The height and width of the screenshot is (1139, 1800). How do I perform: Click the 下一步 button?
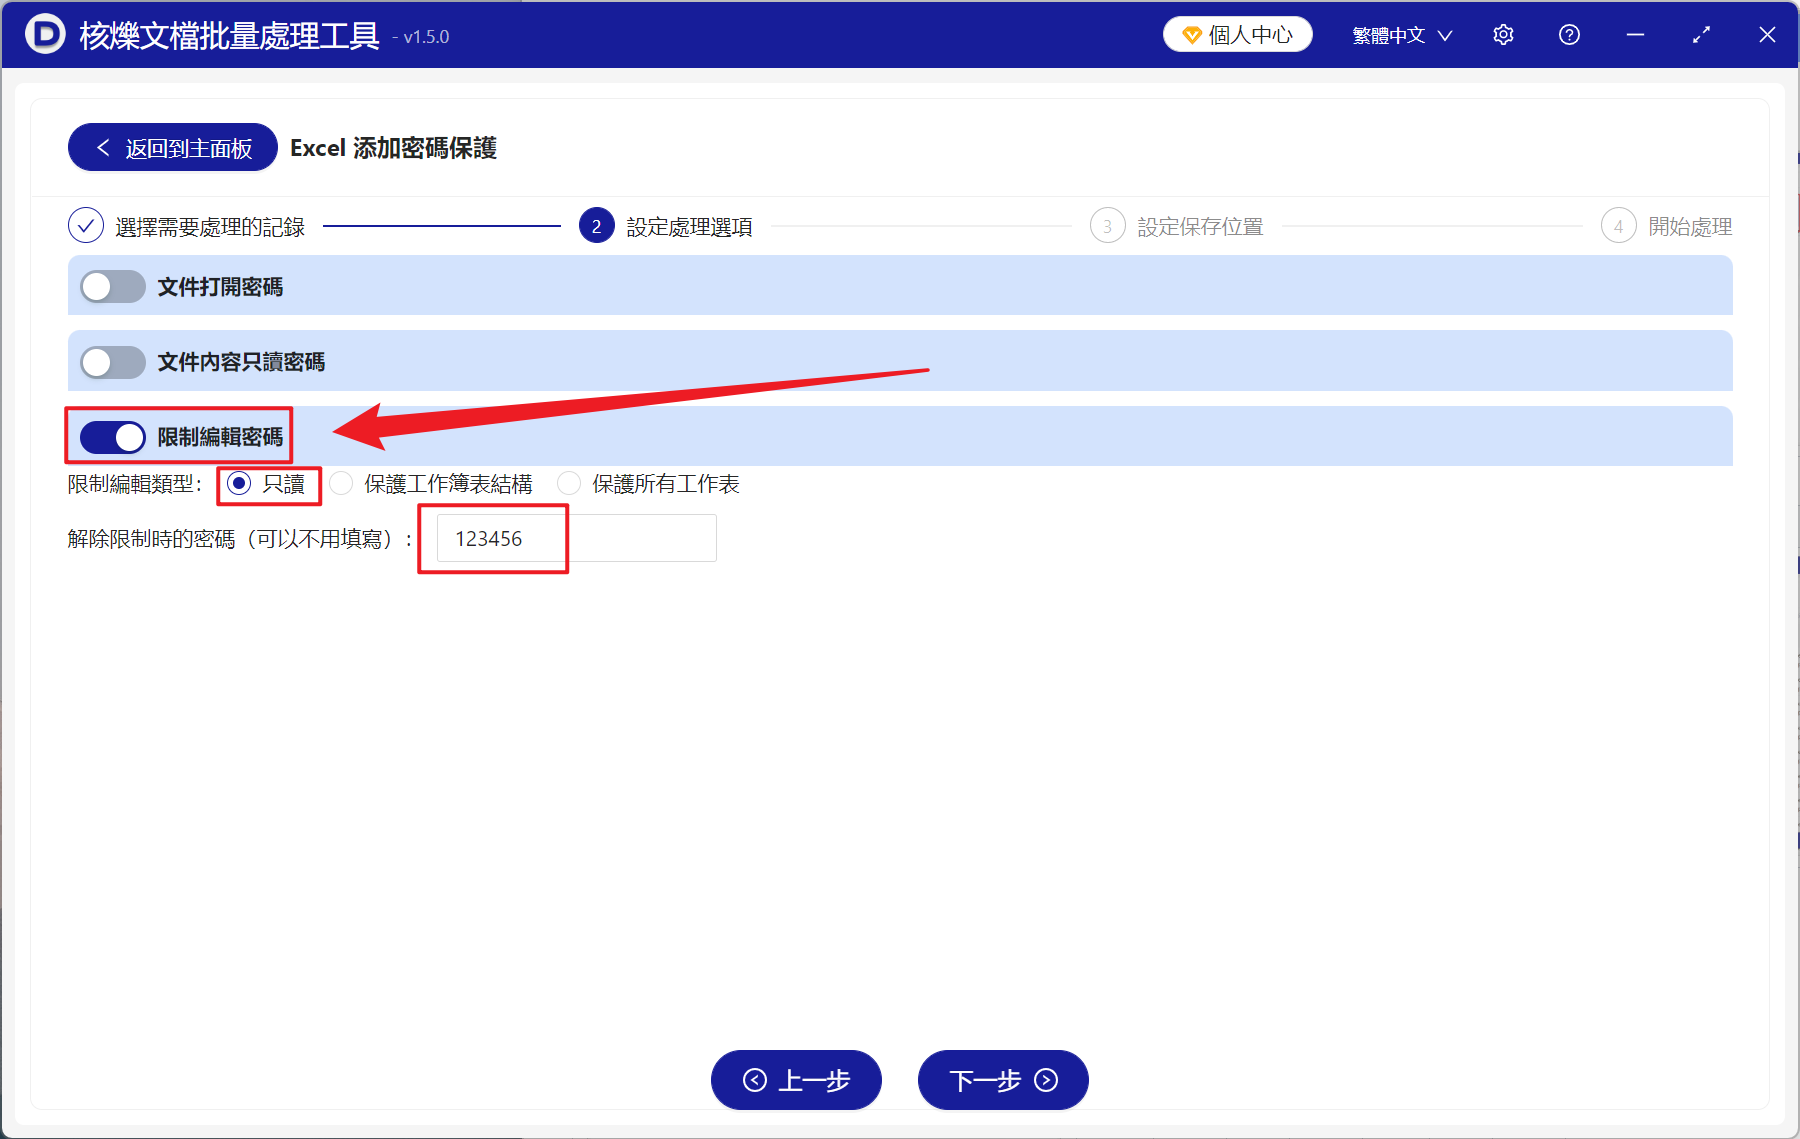(x=1002, y=1080)
